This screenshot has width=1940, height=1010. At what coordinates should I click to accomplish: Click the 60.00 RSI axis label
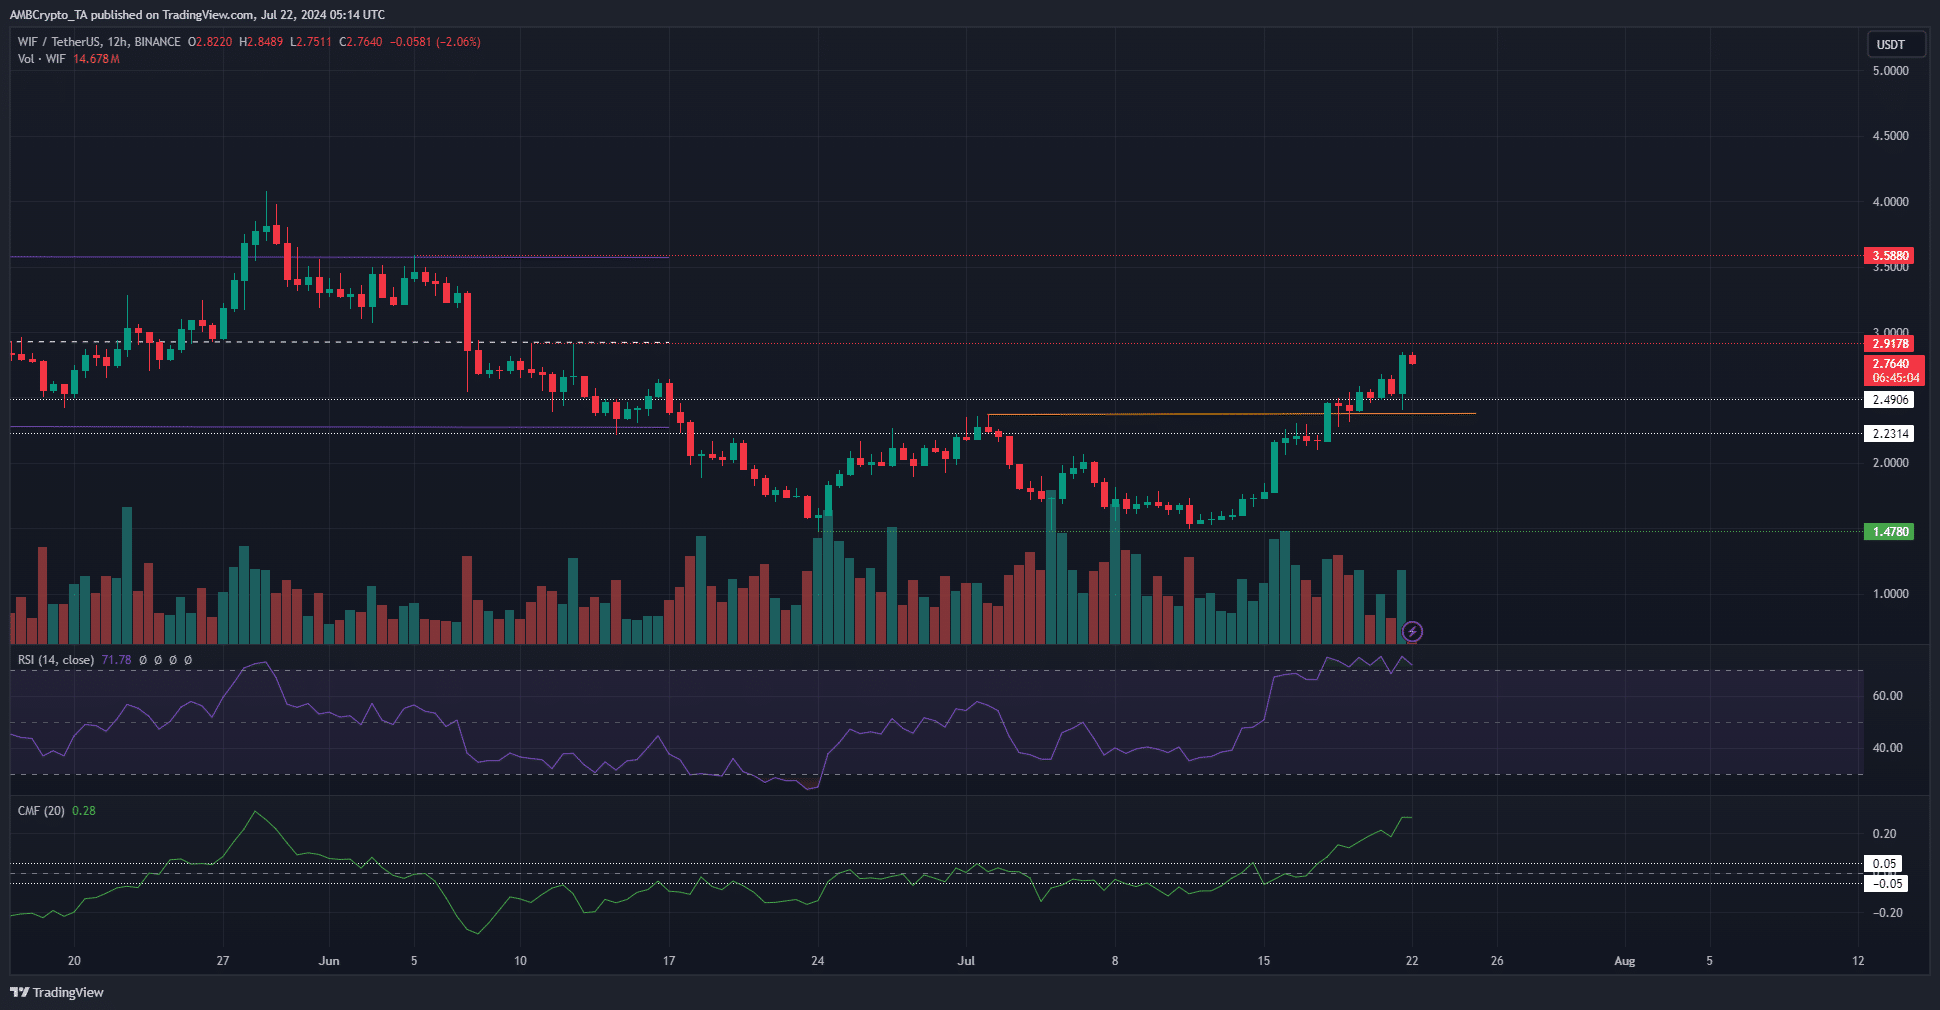click(1887, 696)
